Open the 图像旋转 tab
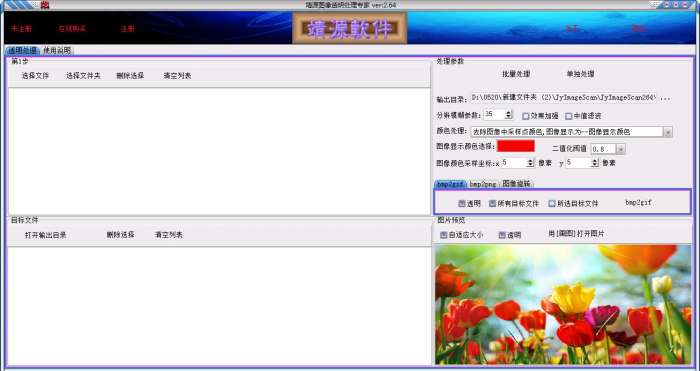 click(517, 183)
